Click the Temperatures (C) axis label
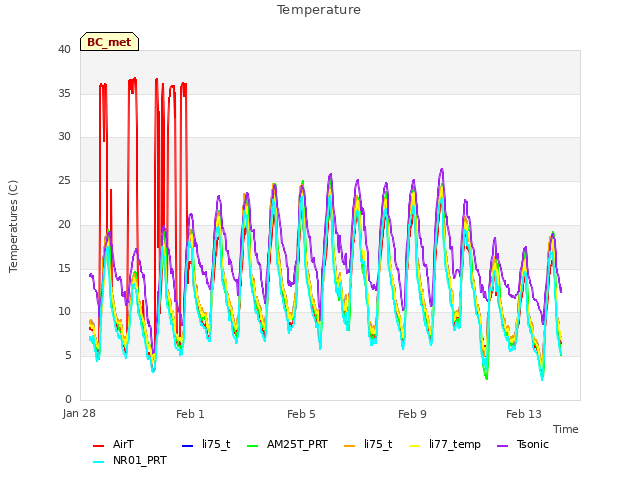Image resolution: width=640 pixels, height=480 pixels. pos(13,226)
